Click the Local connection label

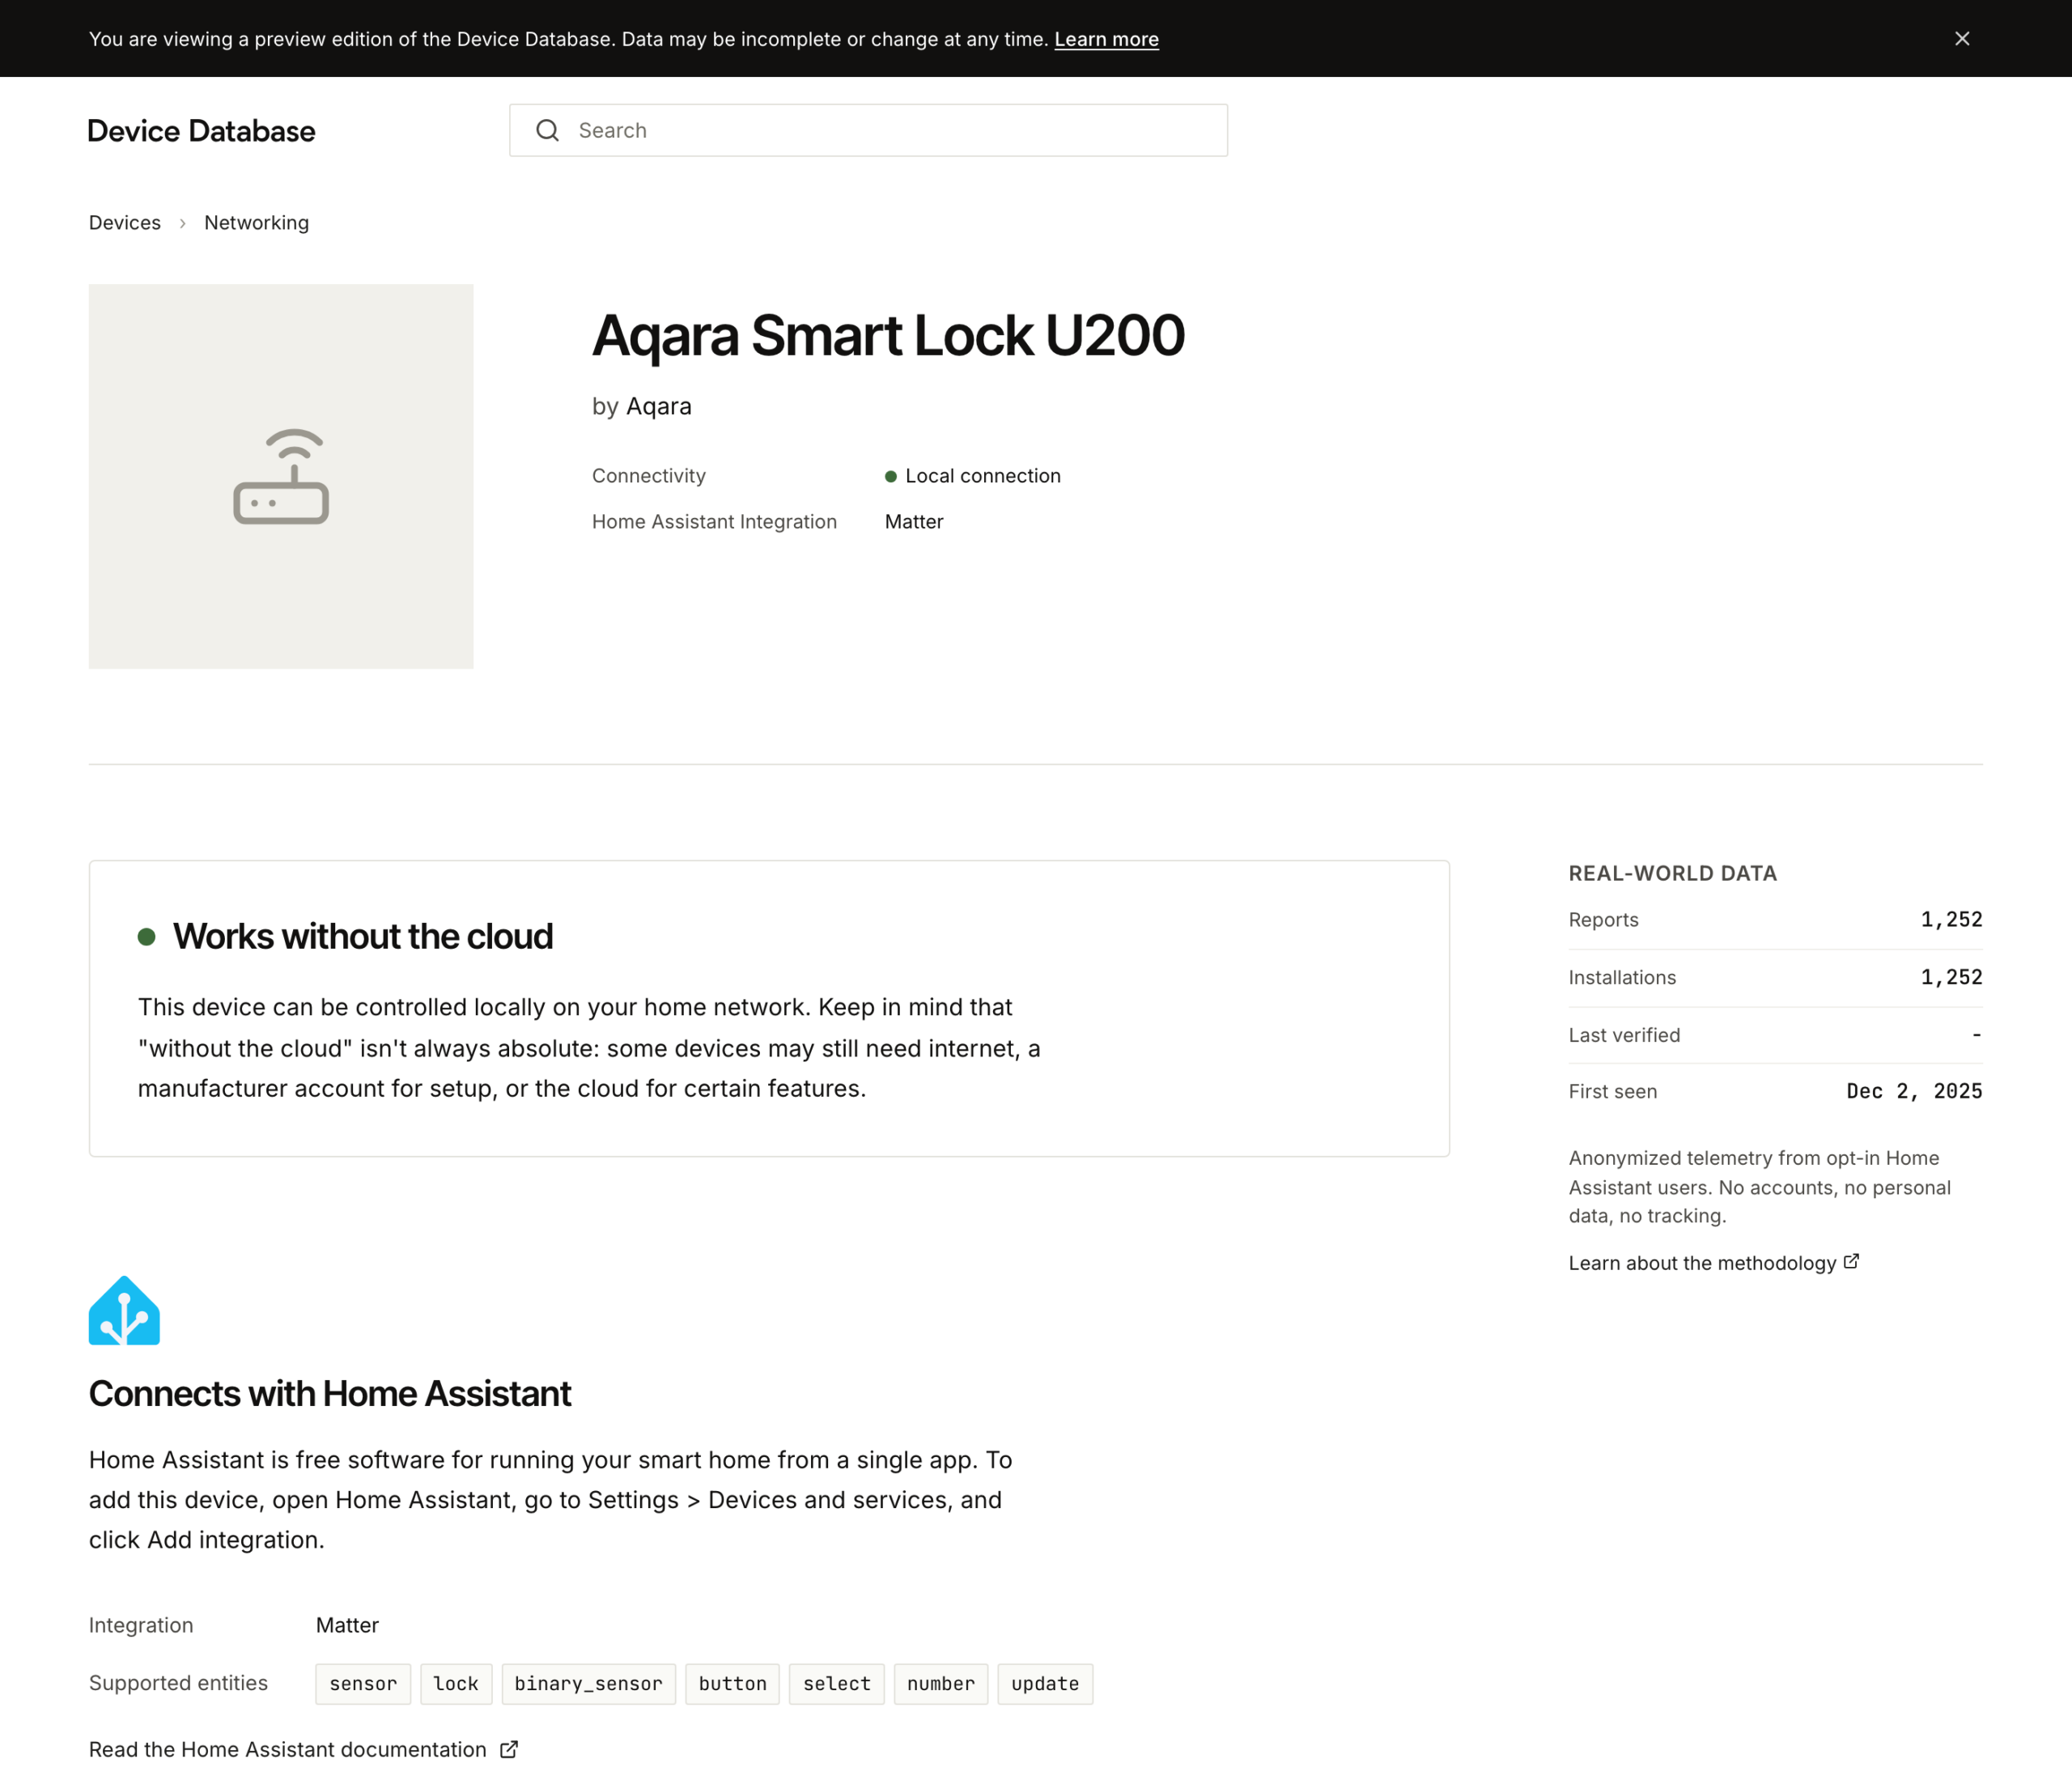(x=983, y=476)
